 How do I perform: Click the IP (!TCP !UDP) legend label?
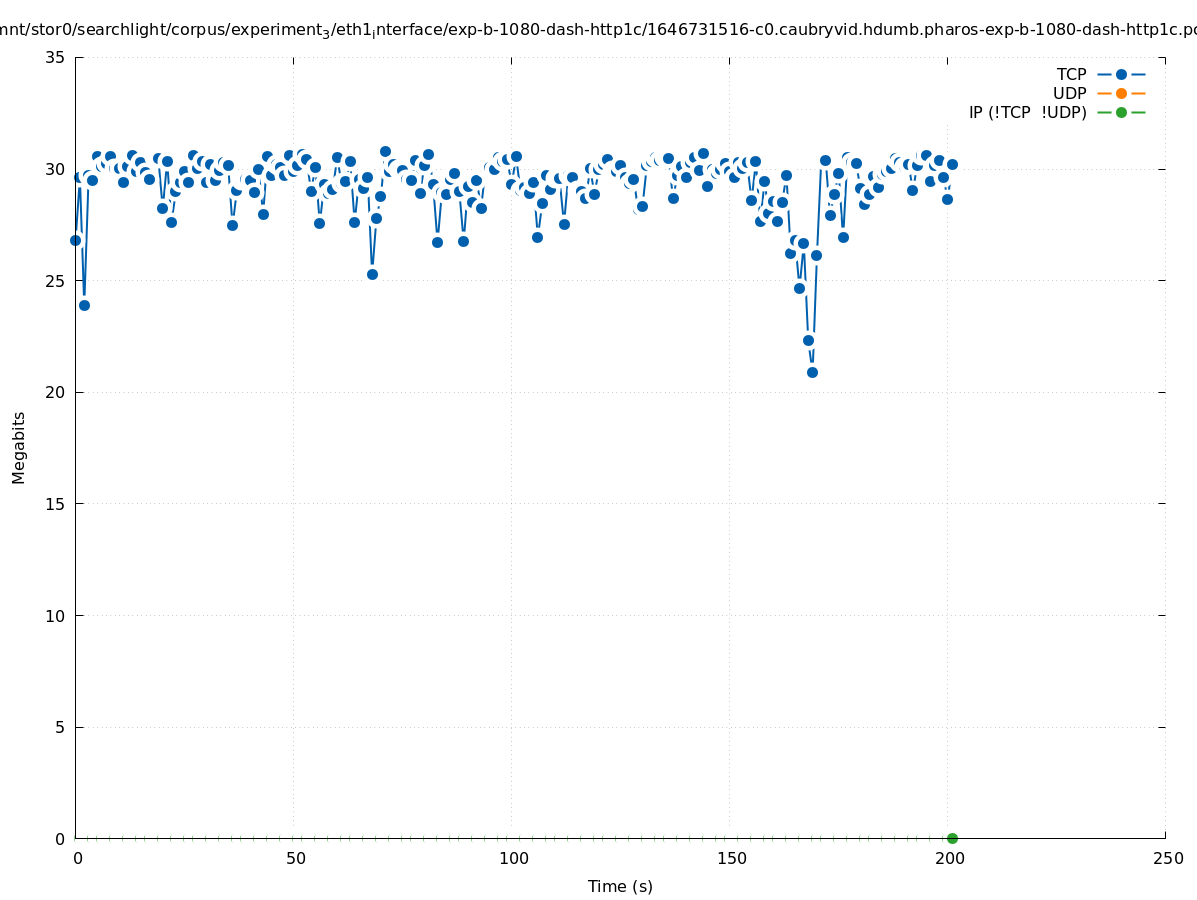[x=1027, y=112]
